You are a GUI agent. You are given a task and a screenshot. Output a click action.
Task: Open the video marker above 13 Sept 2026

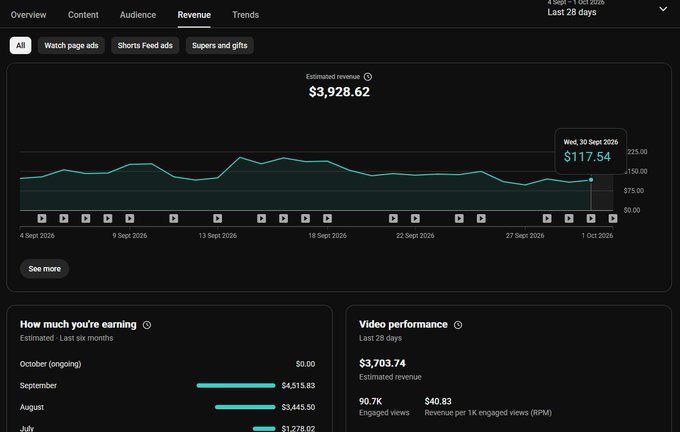(x=217, y=218)
